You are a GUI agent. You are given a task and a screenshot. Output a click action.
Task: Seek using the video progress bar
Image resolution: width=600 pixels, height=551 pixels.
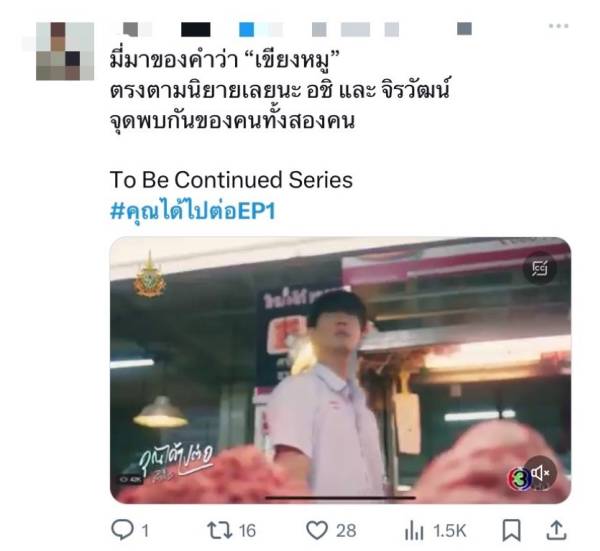tap(340, 498)
